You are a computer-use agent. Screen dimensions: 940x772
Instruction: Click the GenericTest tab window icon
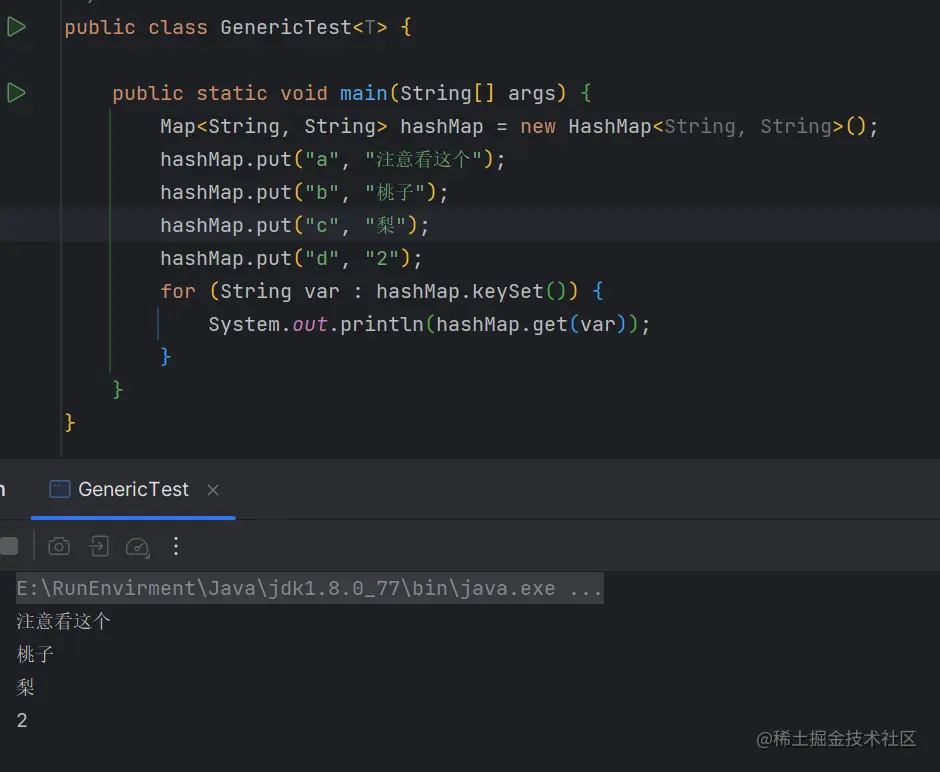[x=59, y=489]
